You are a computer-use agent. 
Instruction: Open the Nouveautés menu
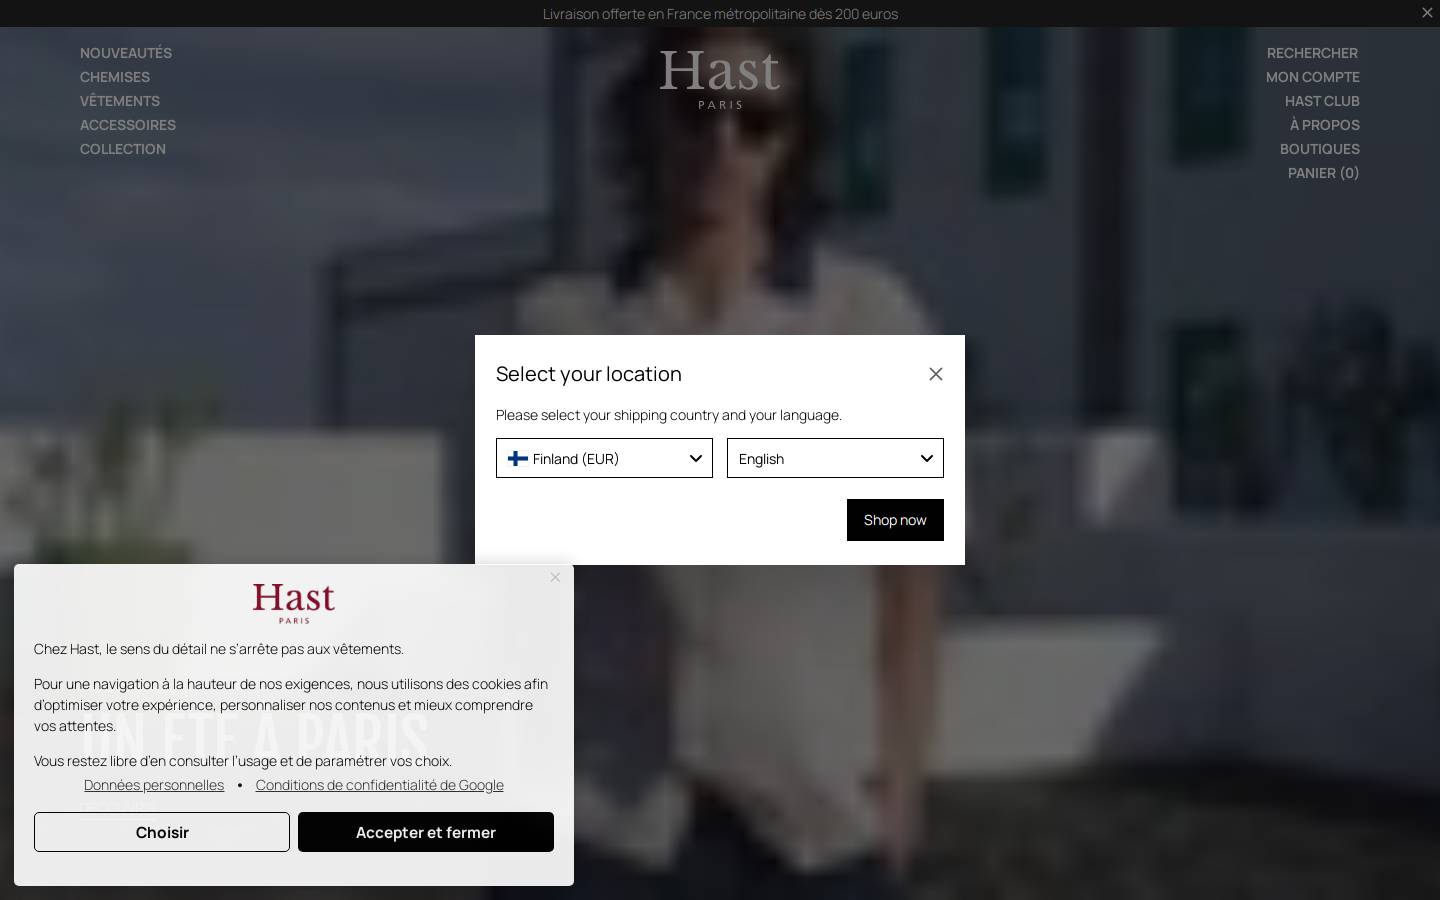pyautogui.click(x=126, y=53)
